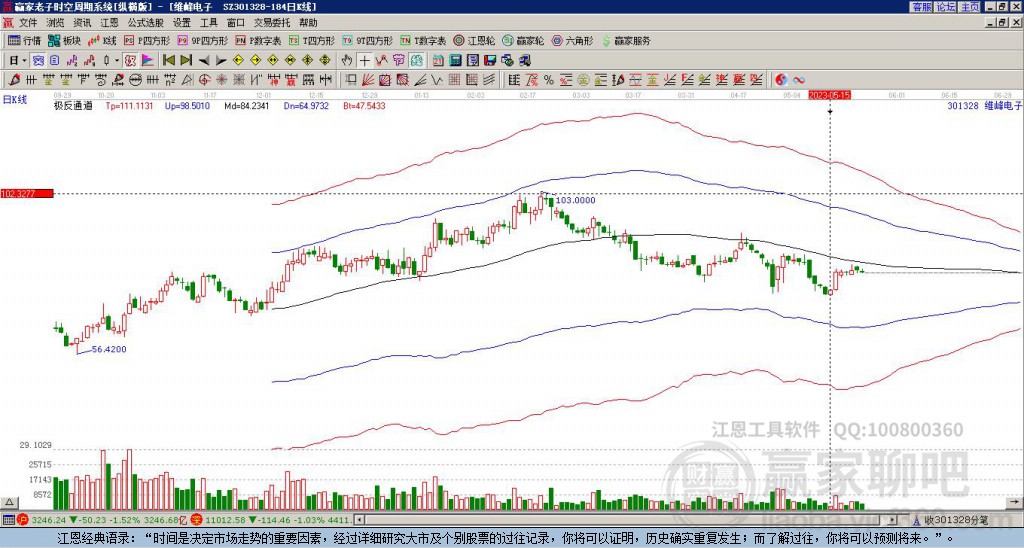Open the 六角形 hexagon tool
The height and width of the screenshot is (548, 1024).
click(572, 40)
